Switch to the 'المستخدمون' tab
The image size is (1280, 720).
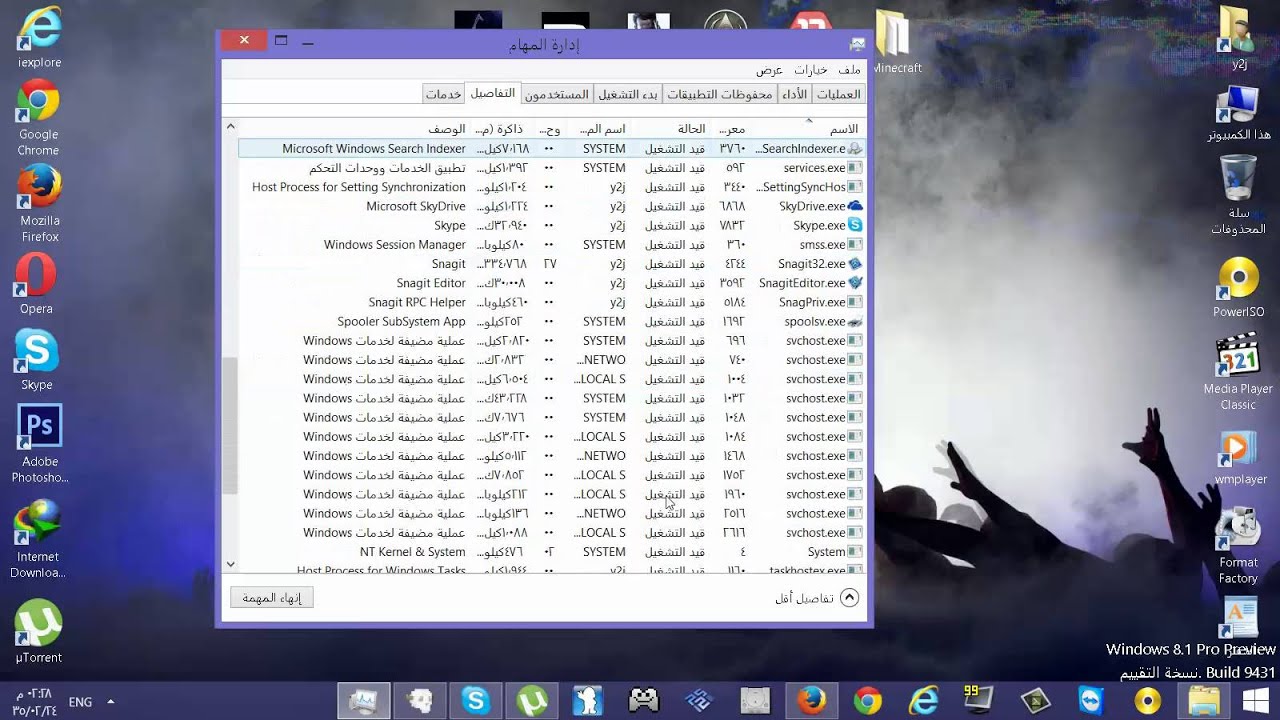click(x=557, y=94)
